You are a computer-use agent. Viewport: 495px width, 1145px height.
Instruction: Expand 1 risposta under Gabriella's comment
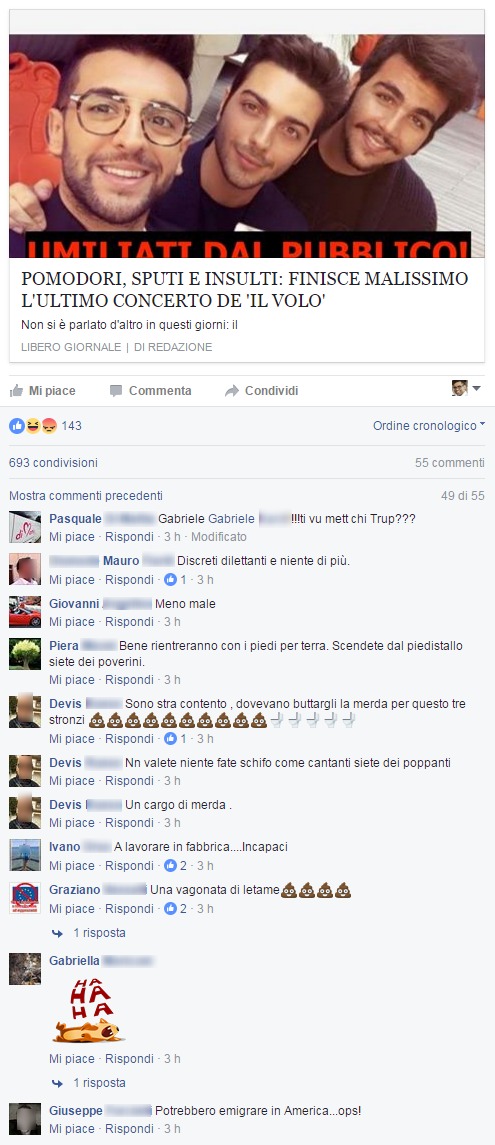tap(99, 1082)
